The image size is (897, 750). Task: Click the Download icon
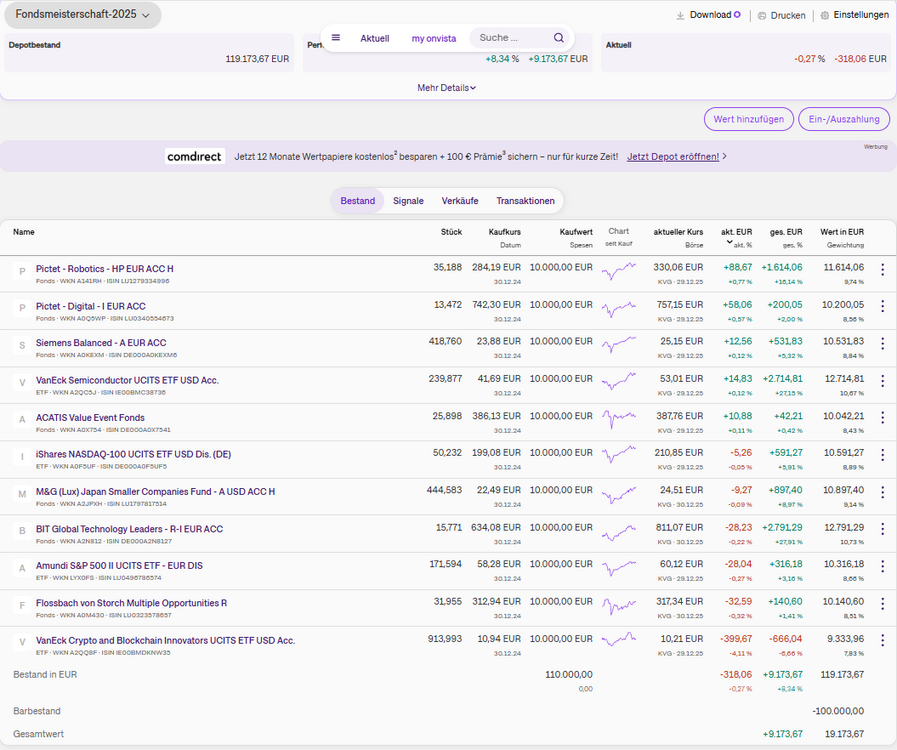681,16
